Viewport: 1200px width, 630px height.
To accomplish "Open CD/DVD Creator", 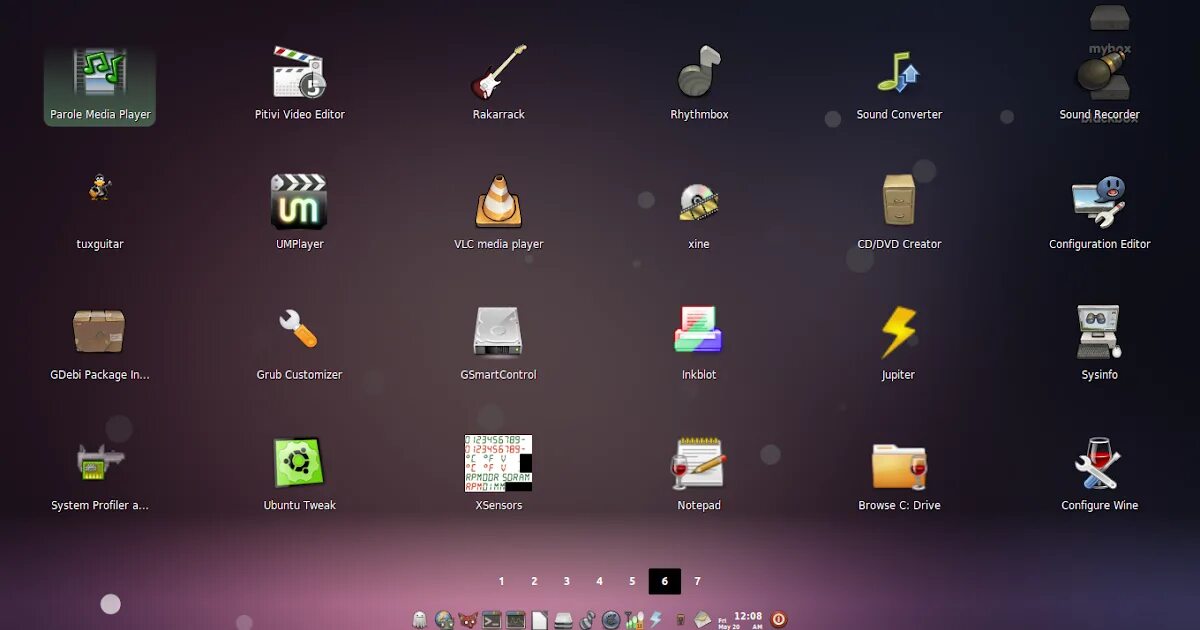I will pyautogui.click(x=899, y=214).
